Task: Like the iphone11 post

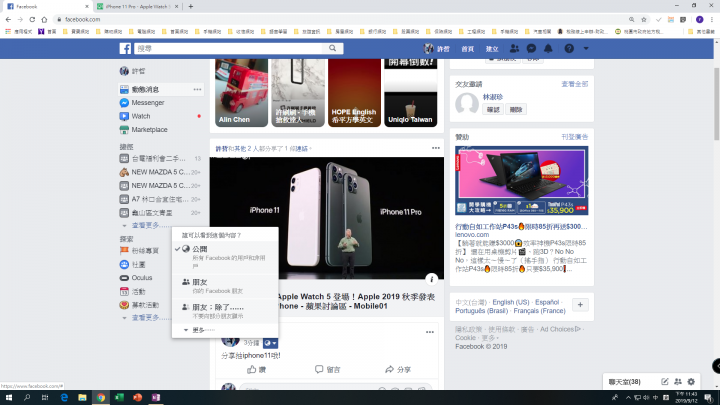Action: click(x=256, y=369)
